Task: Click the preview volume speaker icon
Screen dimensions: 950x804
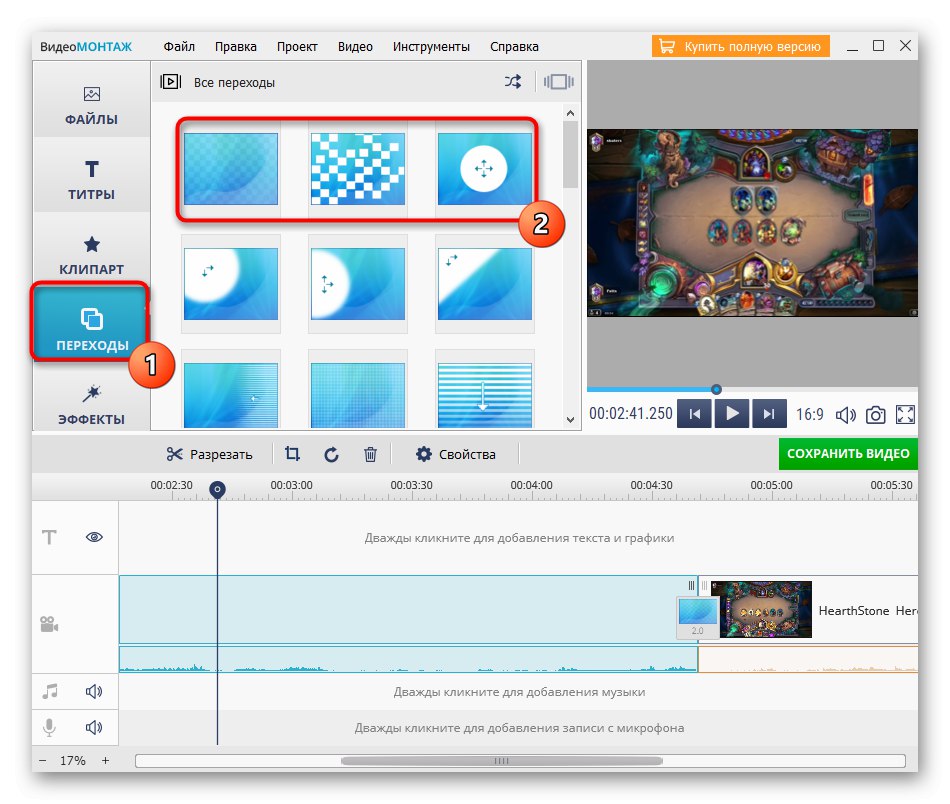Action: [845, 414]
